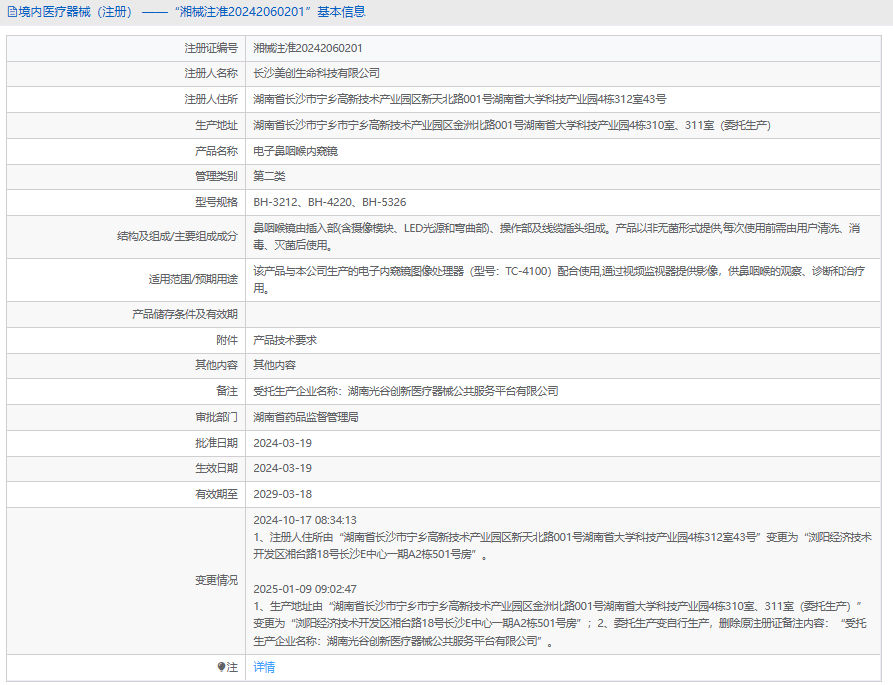The width and height of the screenshot is (893, 685).
Task: Click the 注册人住所 address value
Action: (460, 99)
